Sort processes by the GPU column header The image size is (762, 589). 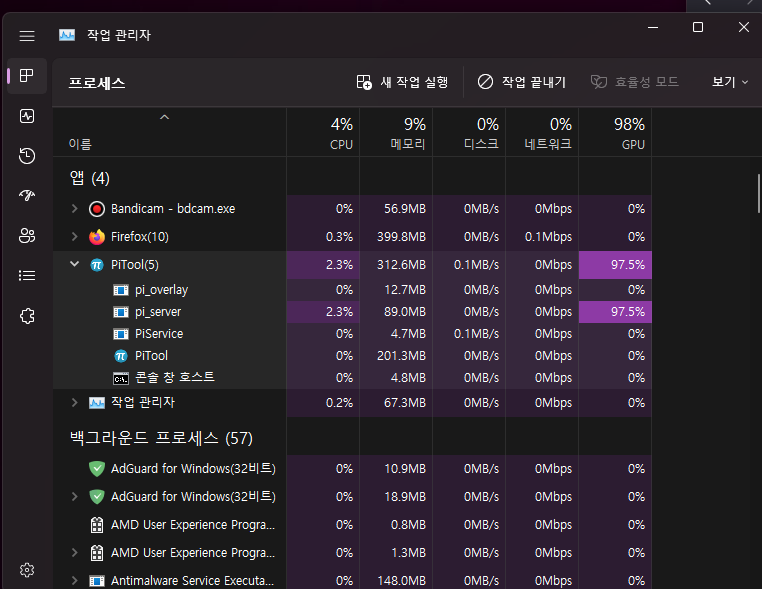629,133
